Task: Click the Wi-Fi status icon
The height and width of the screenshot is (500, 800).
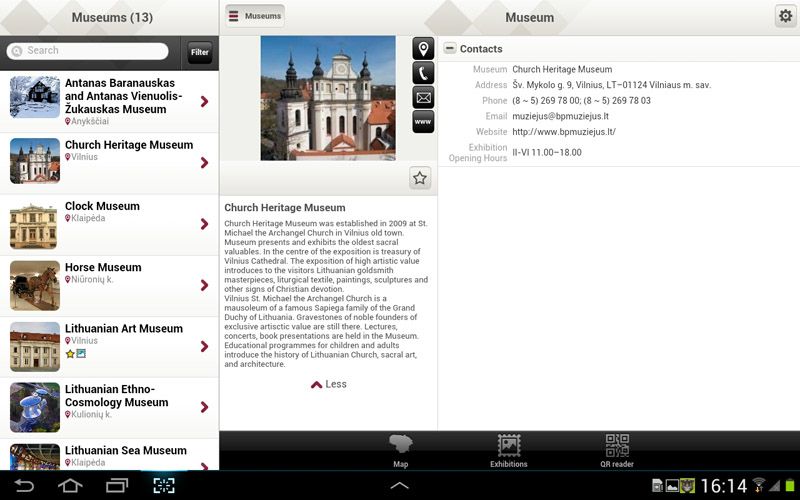Action: (x=759, y=485)
